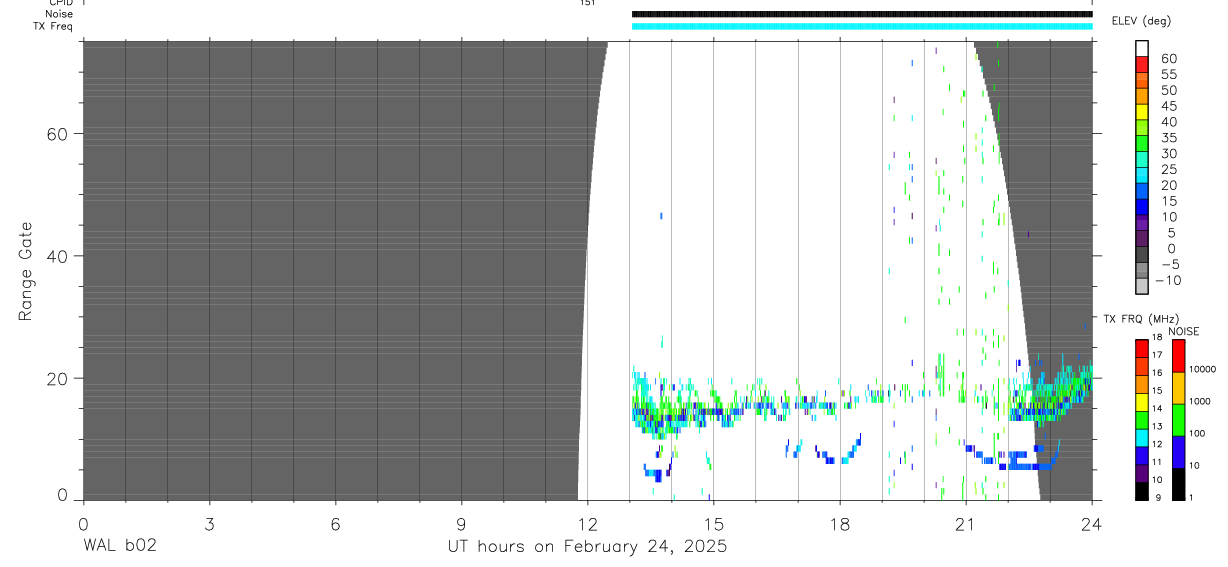Click 'UT hours on February 24, 2025' axis title
Image resolution: width=1228 pixels, height=567 pixels.
coord(588,547)
